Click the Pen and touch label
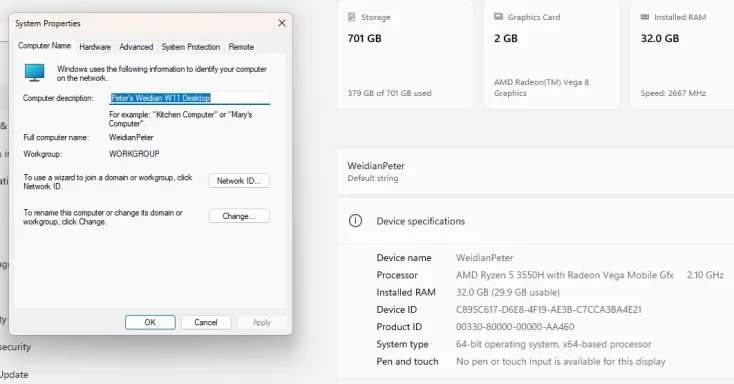Screen dimensions: 734x384 (x=407, y=362)
